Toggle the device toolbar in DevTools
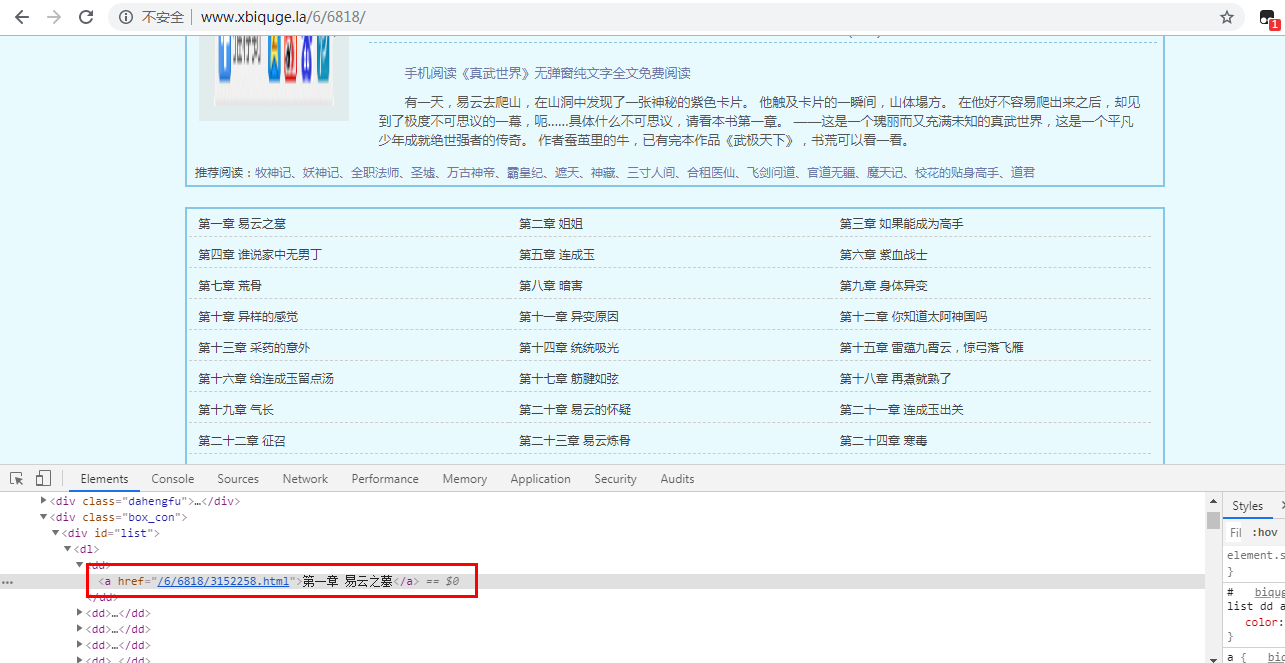 (x=43, y=479)
